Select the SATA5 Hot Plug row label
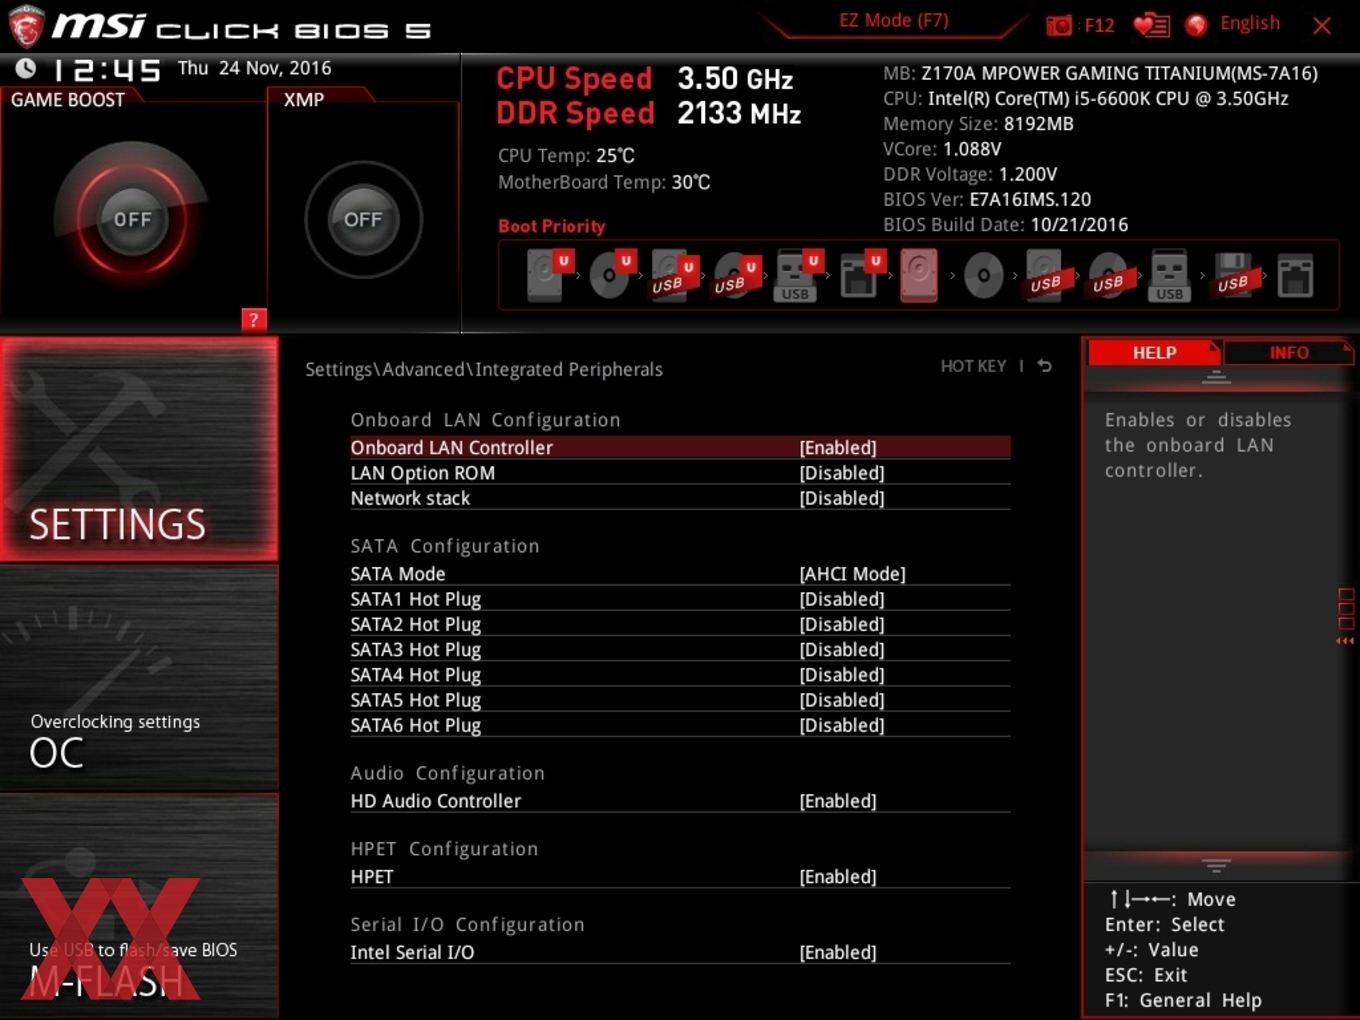Viewport: 1360px width, 1020px height. pos(415,700)
